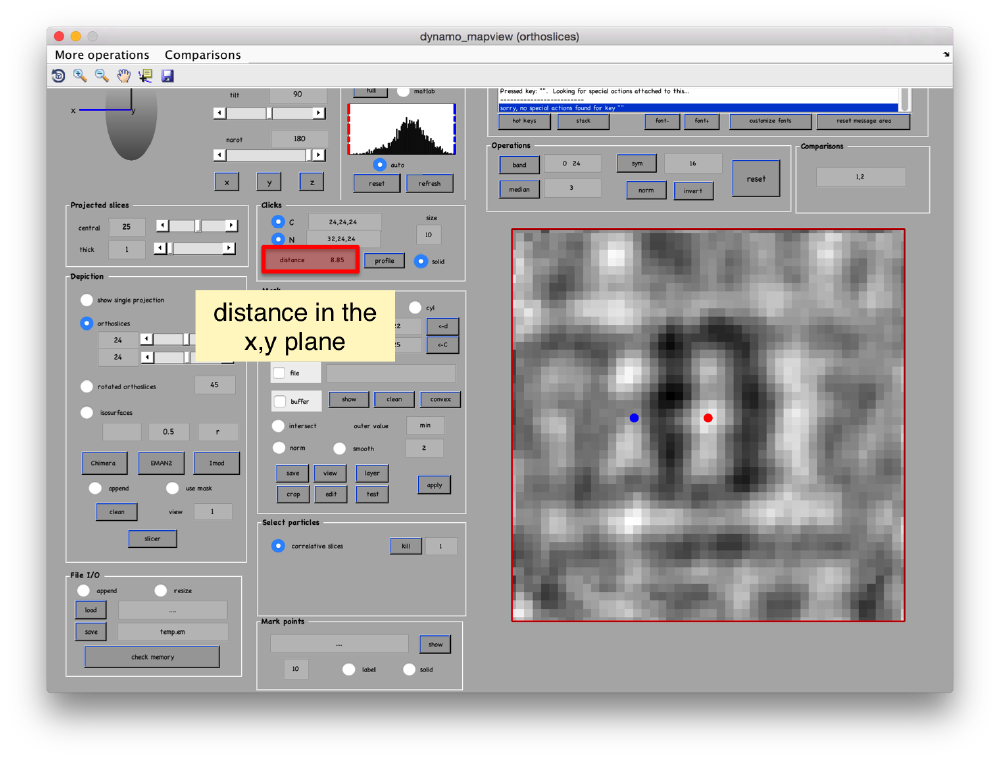Screen dimensions: 1000x760
Task: Click the mask apply button
Action: coord(434,485)
